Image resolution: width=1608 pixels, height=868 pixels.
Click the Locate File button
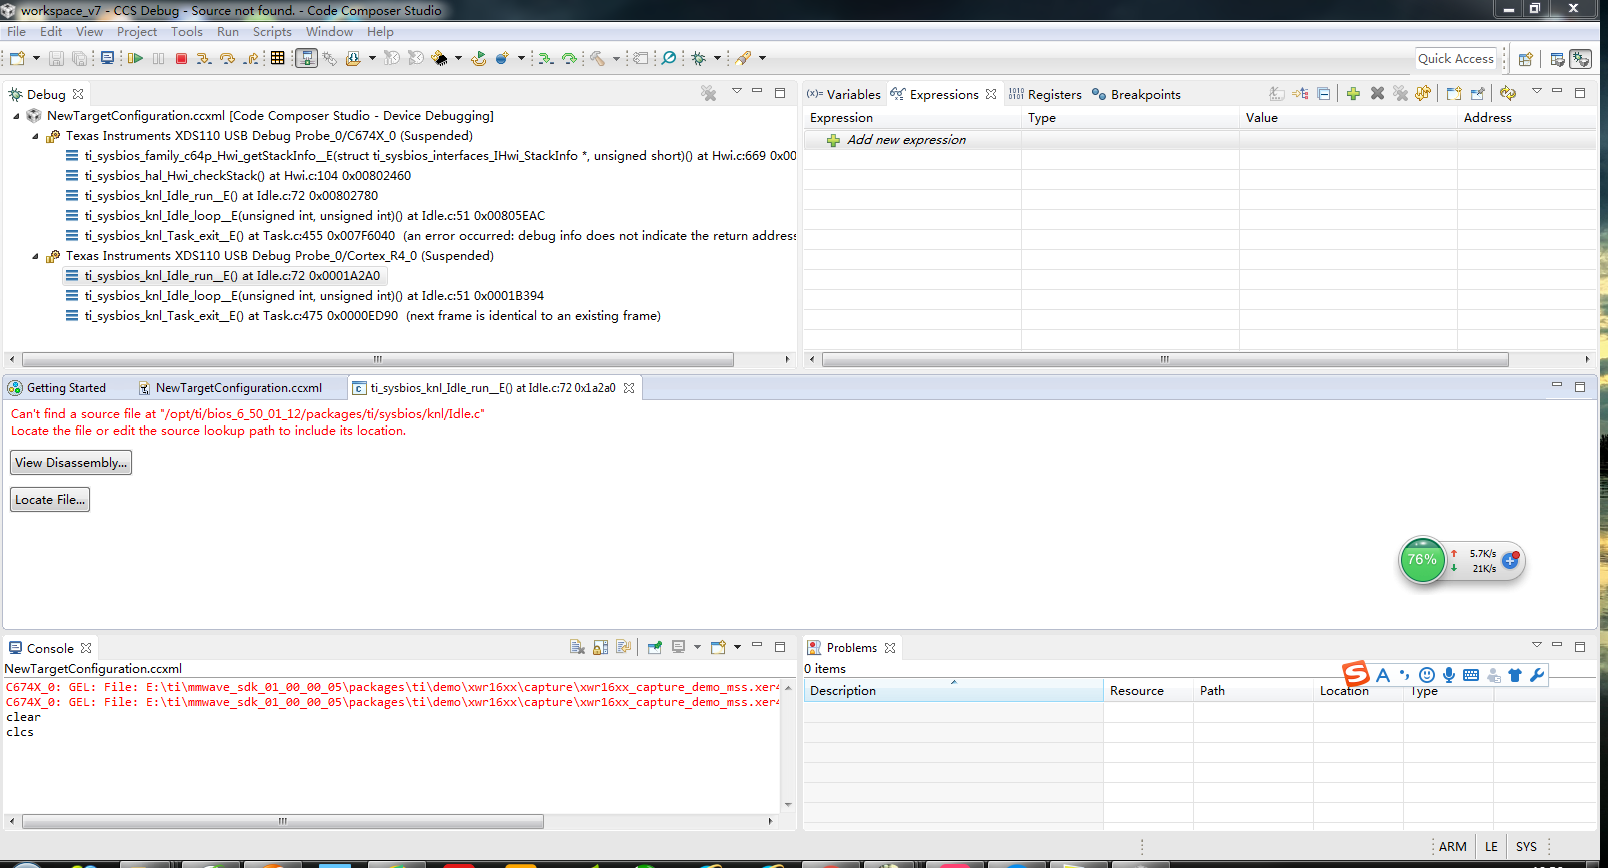point(50,500)
